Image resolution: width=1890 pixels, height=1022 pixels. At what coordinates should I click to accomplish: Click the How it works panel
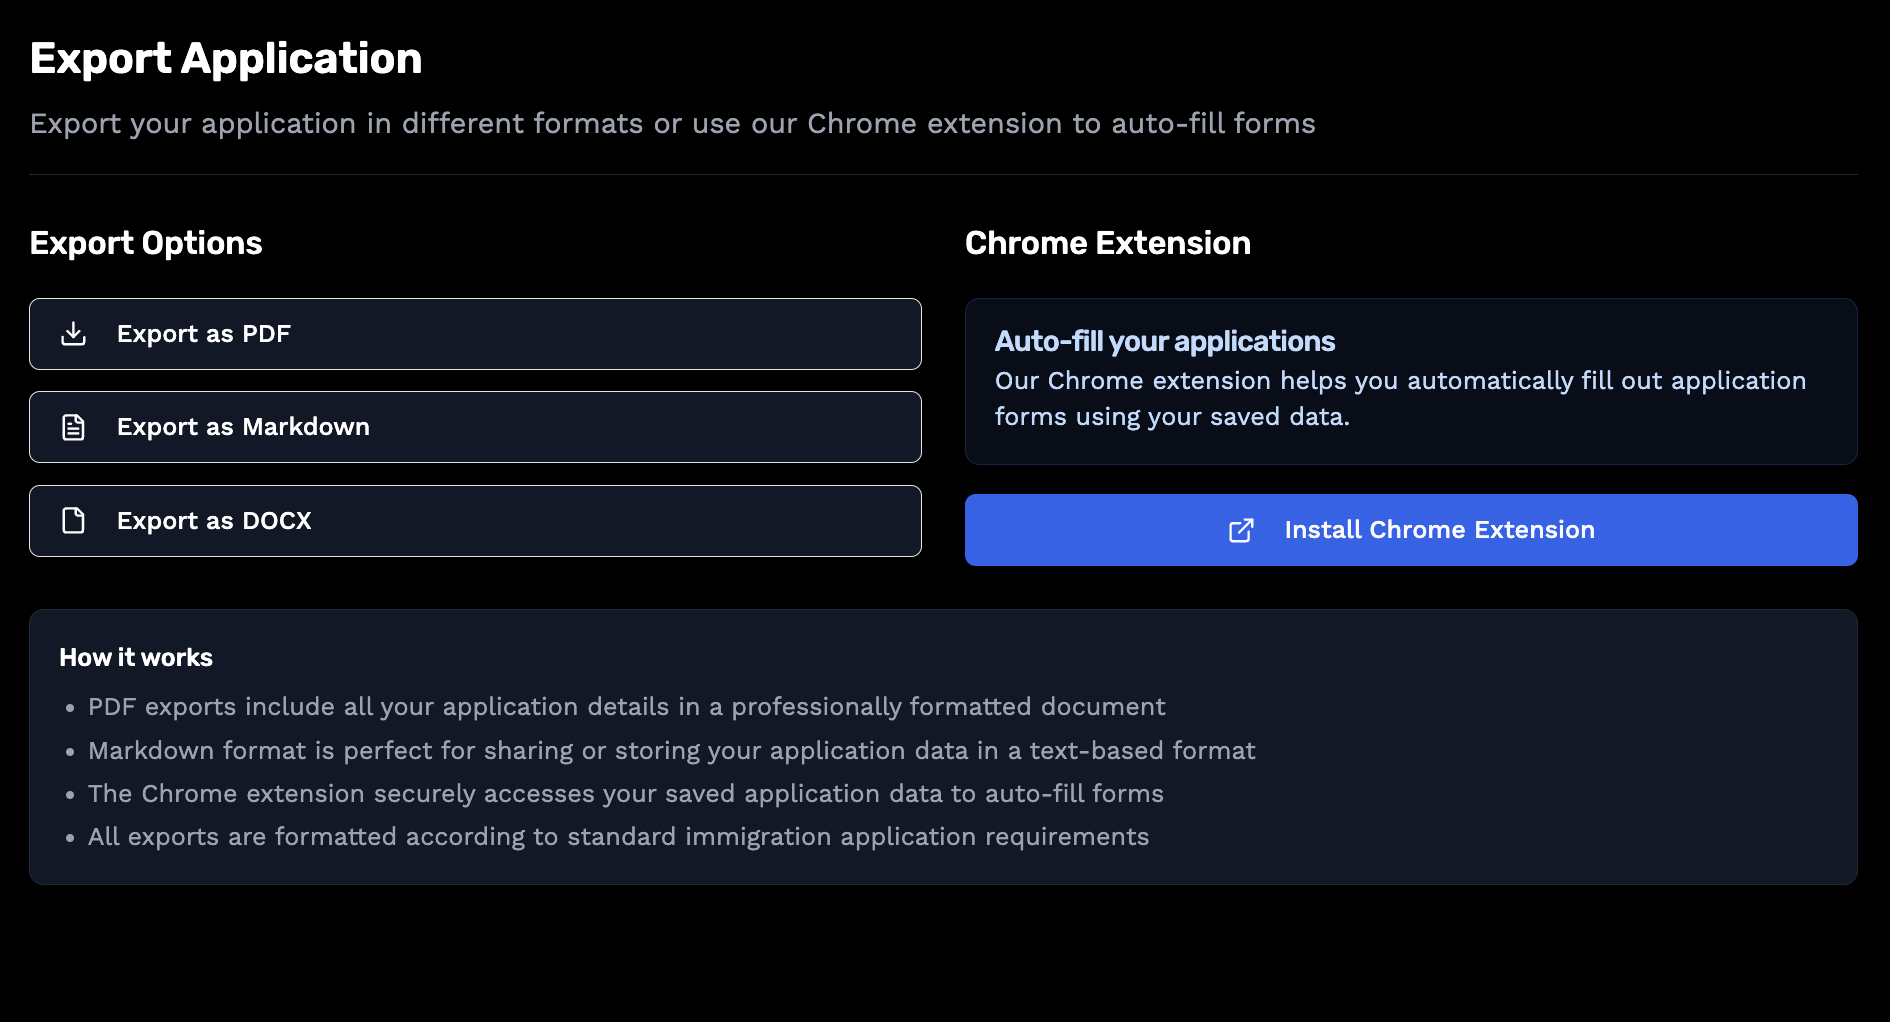point(944,745)
